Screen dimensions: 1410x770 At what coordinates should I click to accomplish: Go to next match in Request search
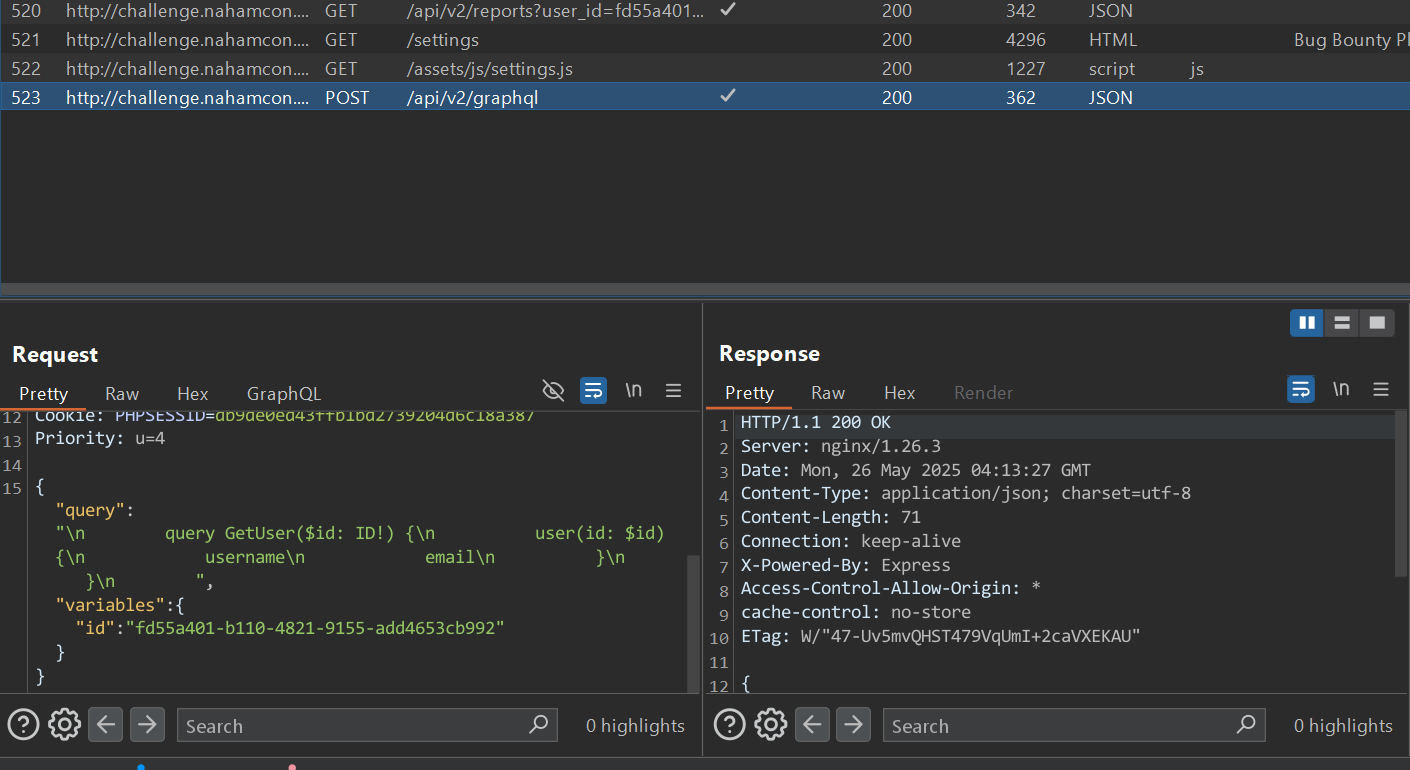(147, 724)
